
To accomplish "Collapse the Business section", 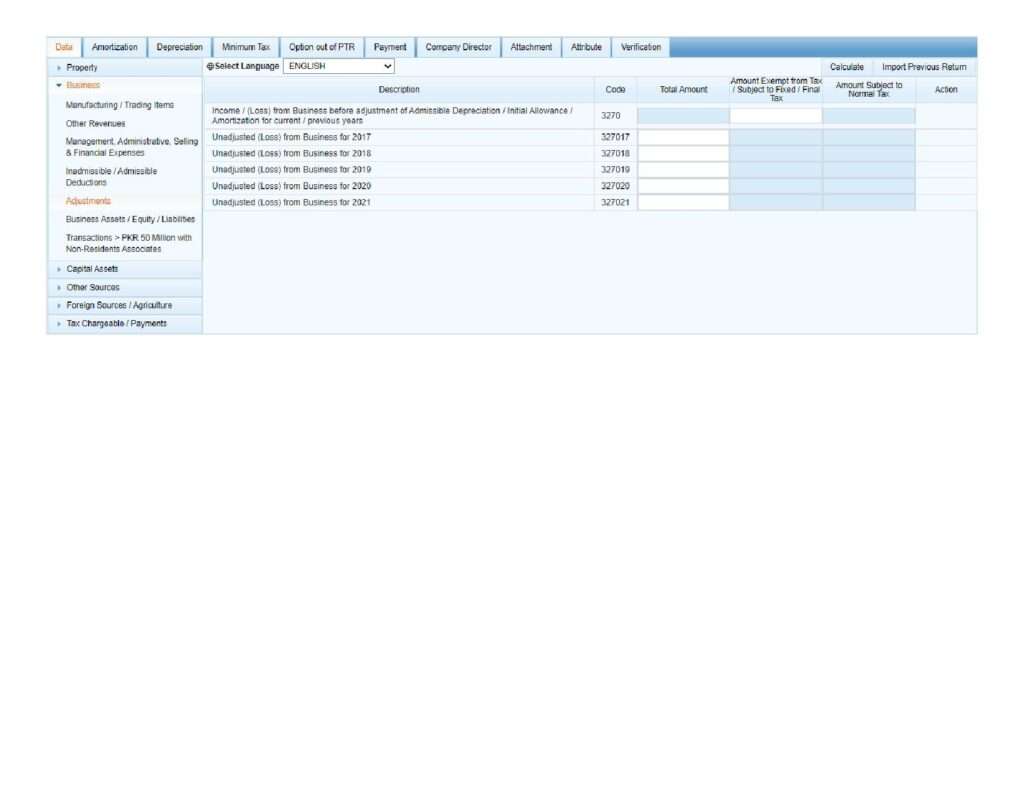I will [x=82, y=85].
